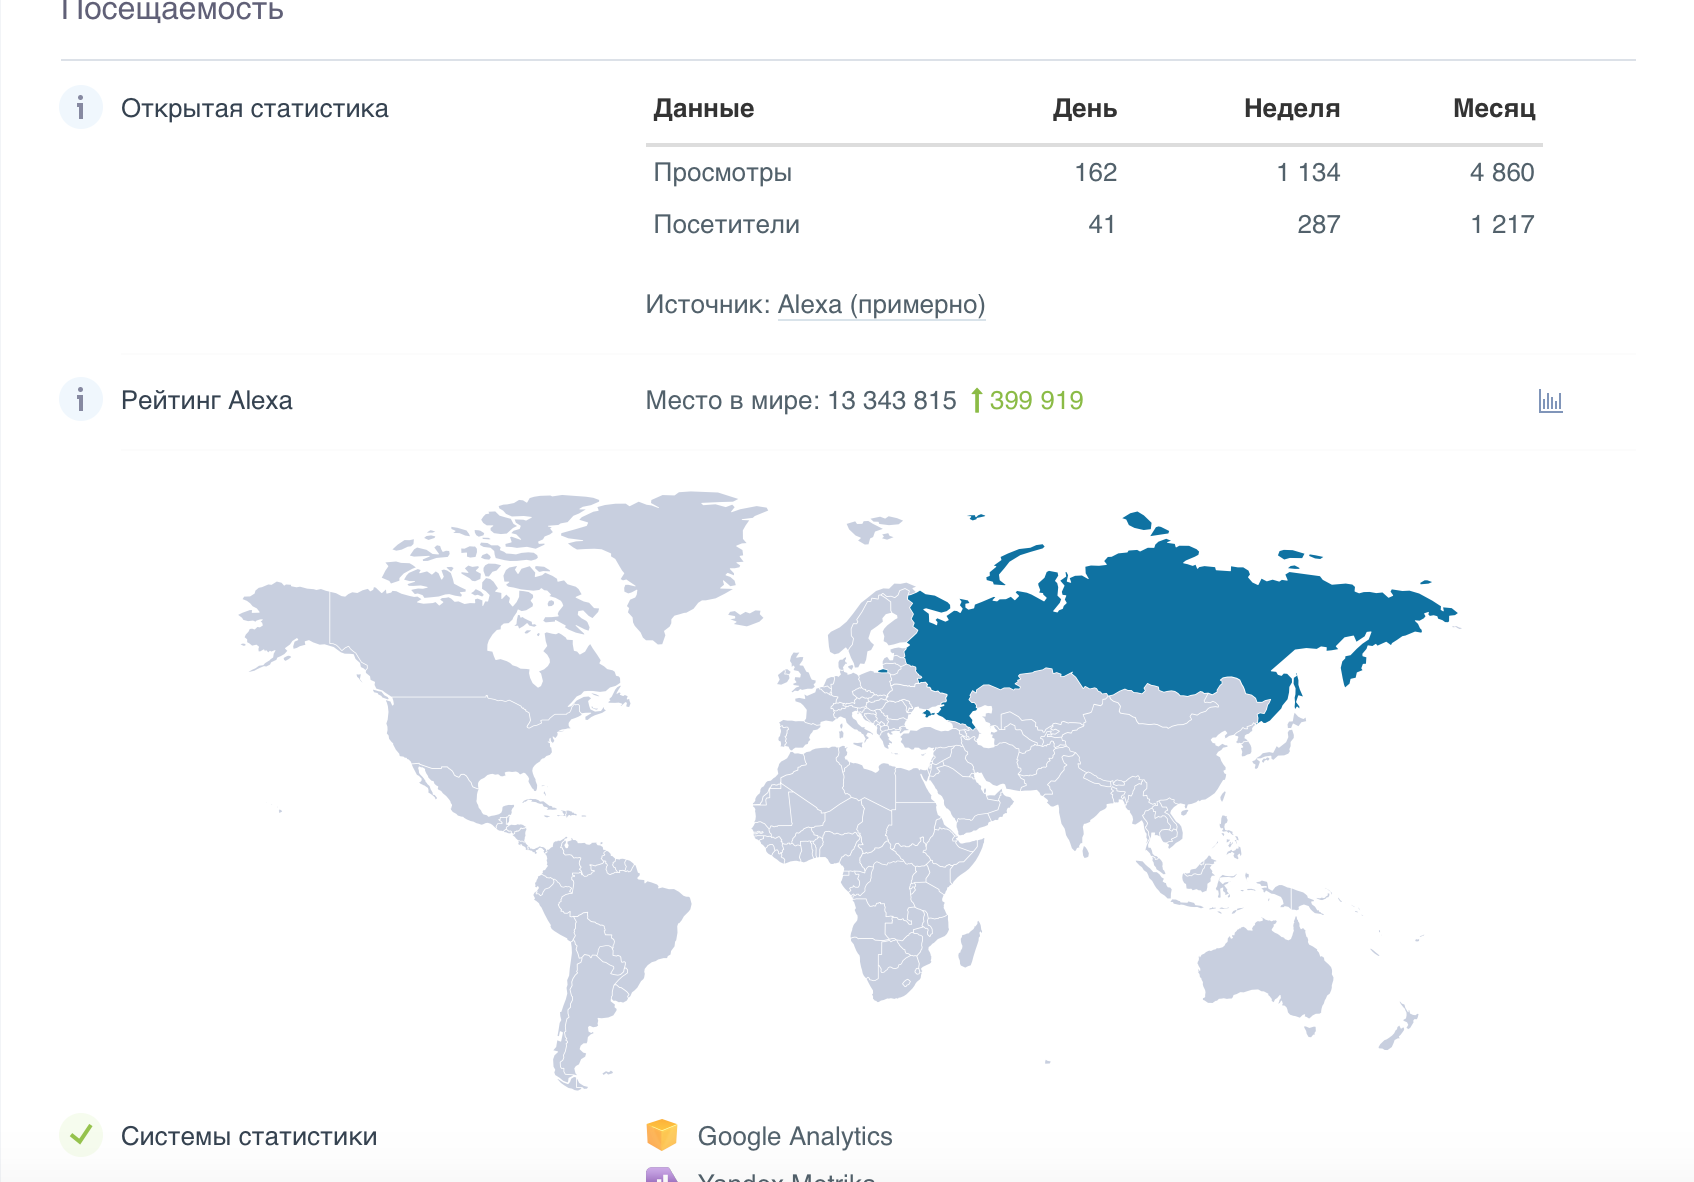
Task: Click the "Данные" table header
Action: click(x=703, y=108)
